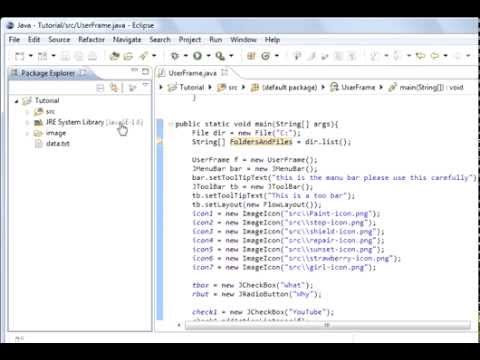480x360 pixels.
Task: Toggle Link with Editor in Package Explorer
Action: [x=114, y=88]
